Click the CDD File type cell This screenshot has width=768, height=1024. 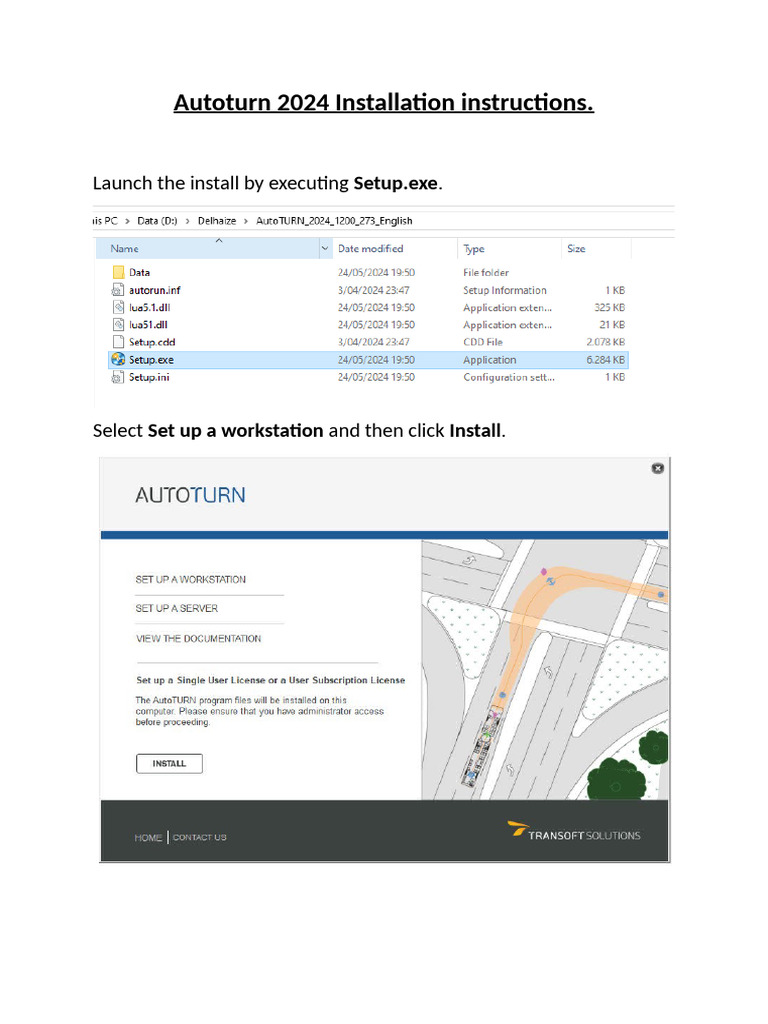(x=483, y=342)
